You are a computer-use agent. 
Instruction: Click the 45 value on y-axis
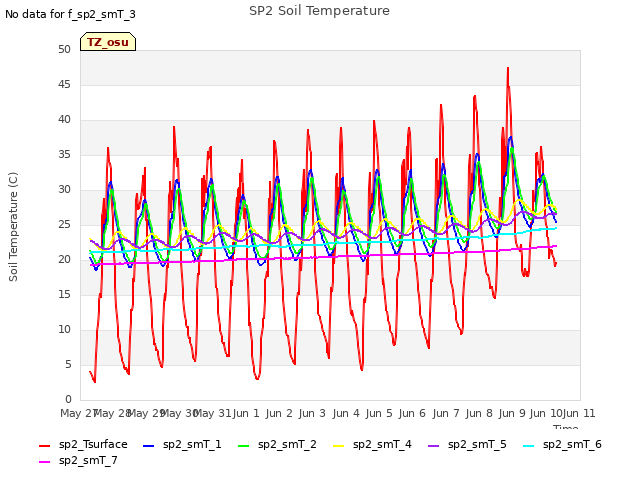click(x=64, y=84)
